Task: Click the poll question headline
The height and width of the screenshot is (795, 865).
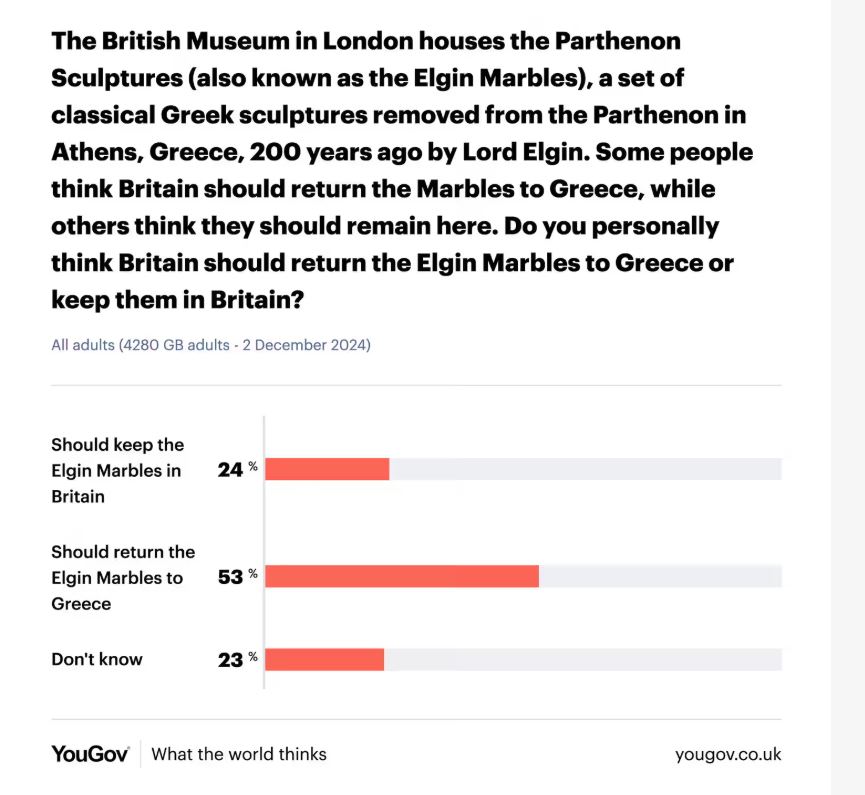Action: coord(402,170)
